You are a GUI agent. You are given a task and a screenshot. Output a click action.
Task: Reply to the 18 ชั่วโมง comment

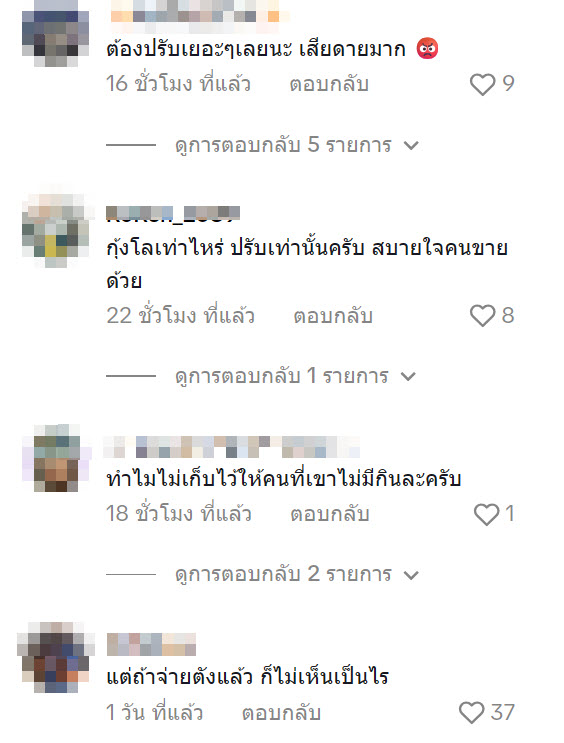(329, 514)
